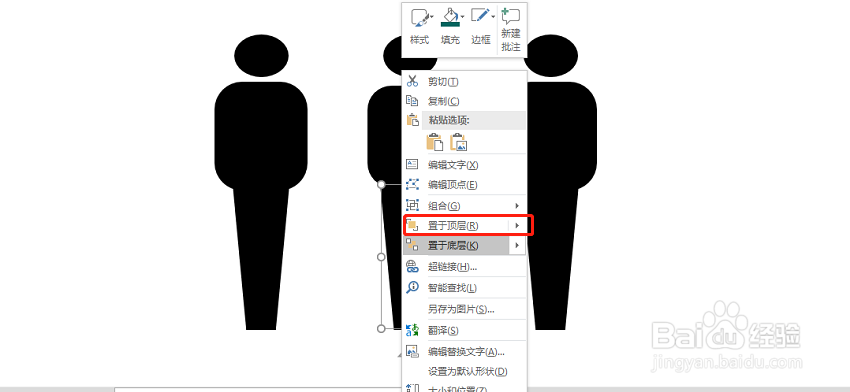The width and height of the screenshot is (850, 392).
Task: Choose Set as Default Shape (设置为默认形状)
Action: [464, 372]
